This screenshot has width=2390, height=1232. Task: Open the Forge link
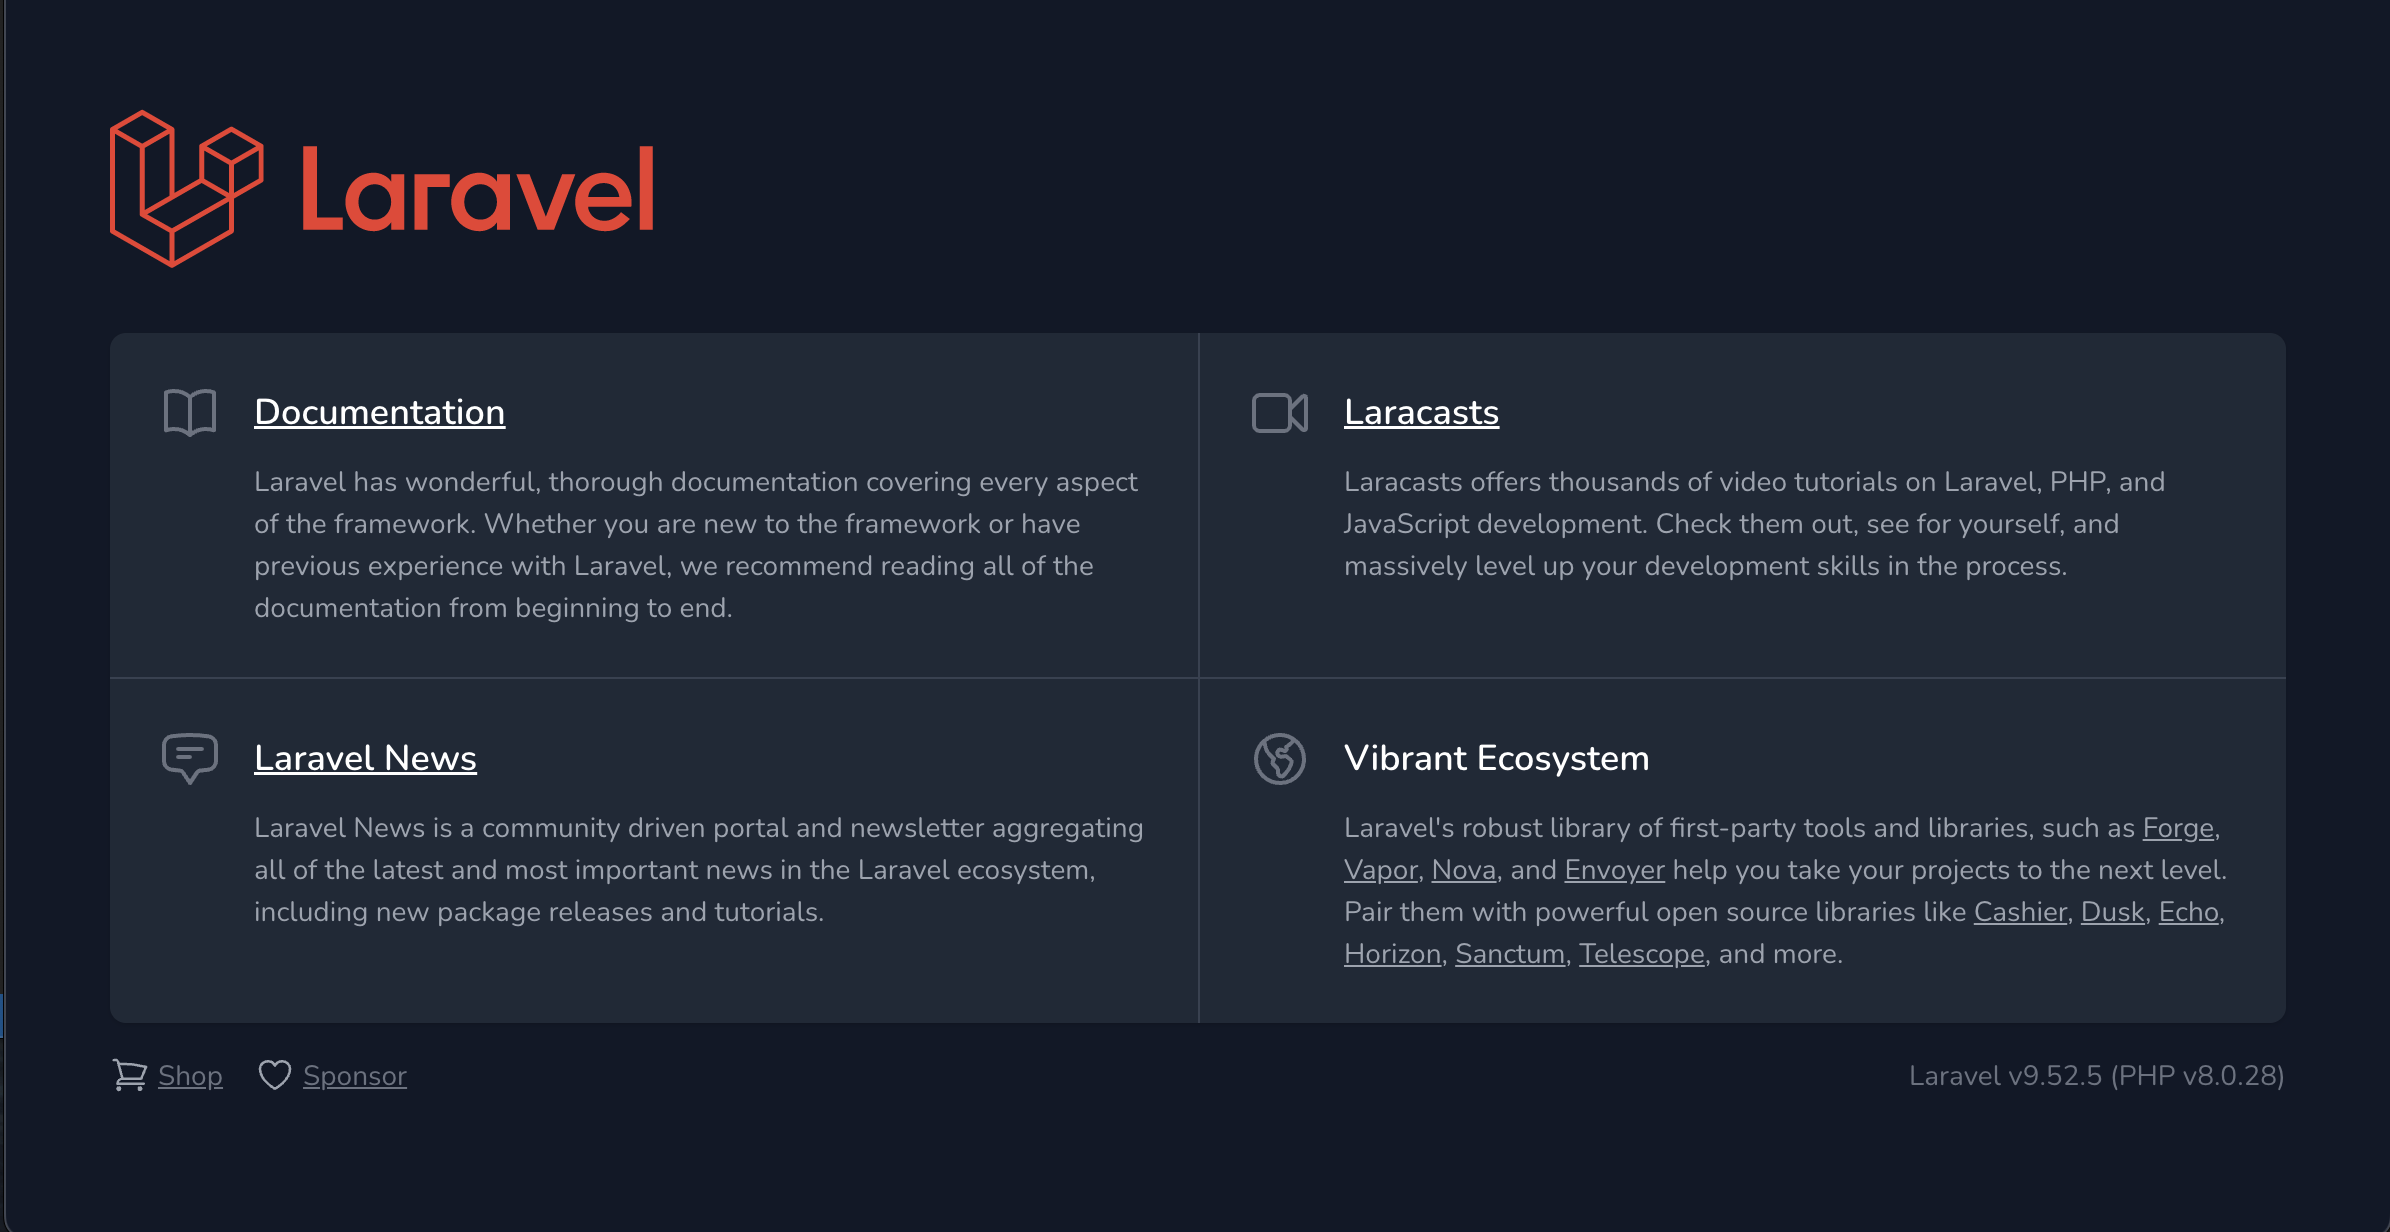(x=2176, y=828)
